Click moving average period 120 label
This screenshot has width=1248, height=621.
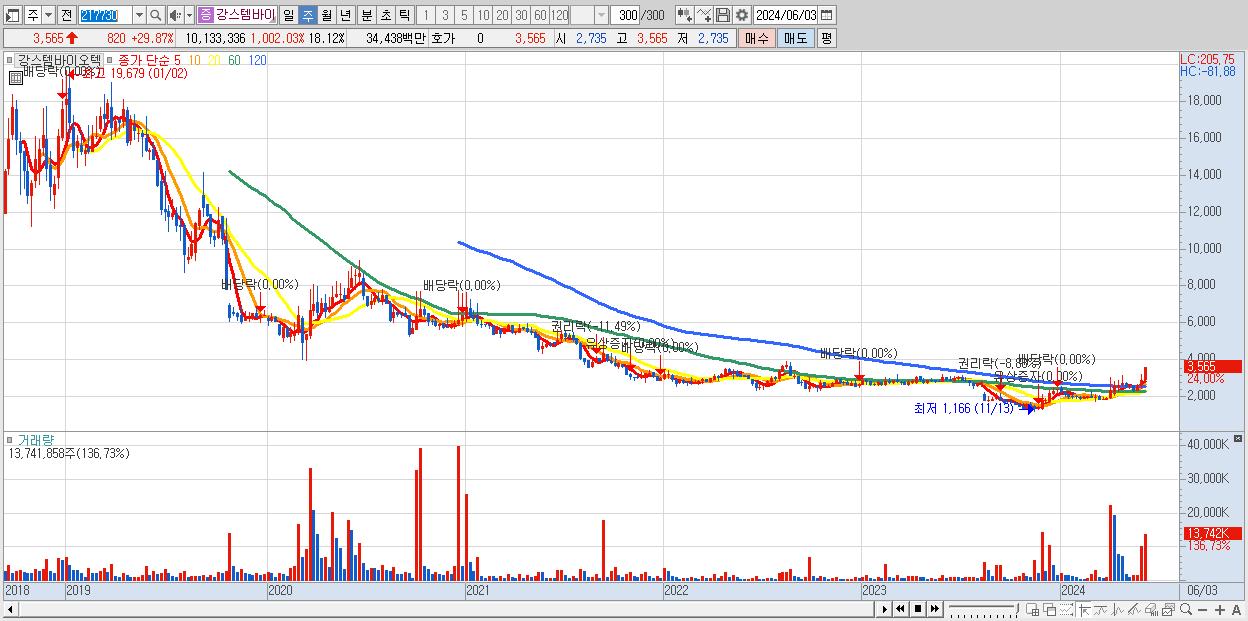click(x=257, y=60)
